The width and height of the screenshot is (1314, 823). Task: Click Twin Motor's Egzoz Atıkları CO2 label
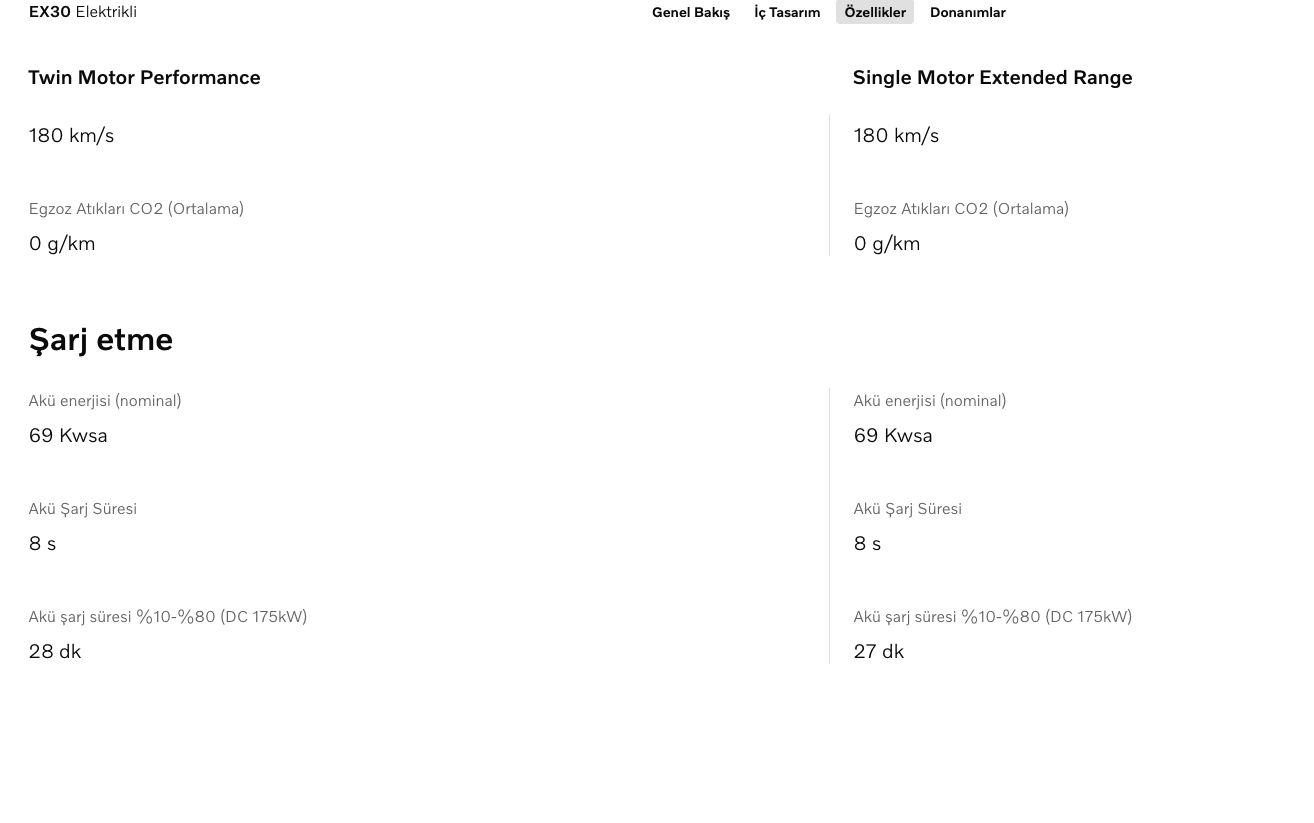[136, 208]
